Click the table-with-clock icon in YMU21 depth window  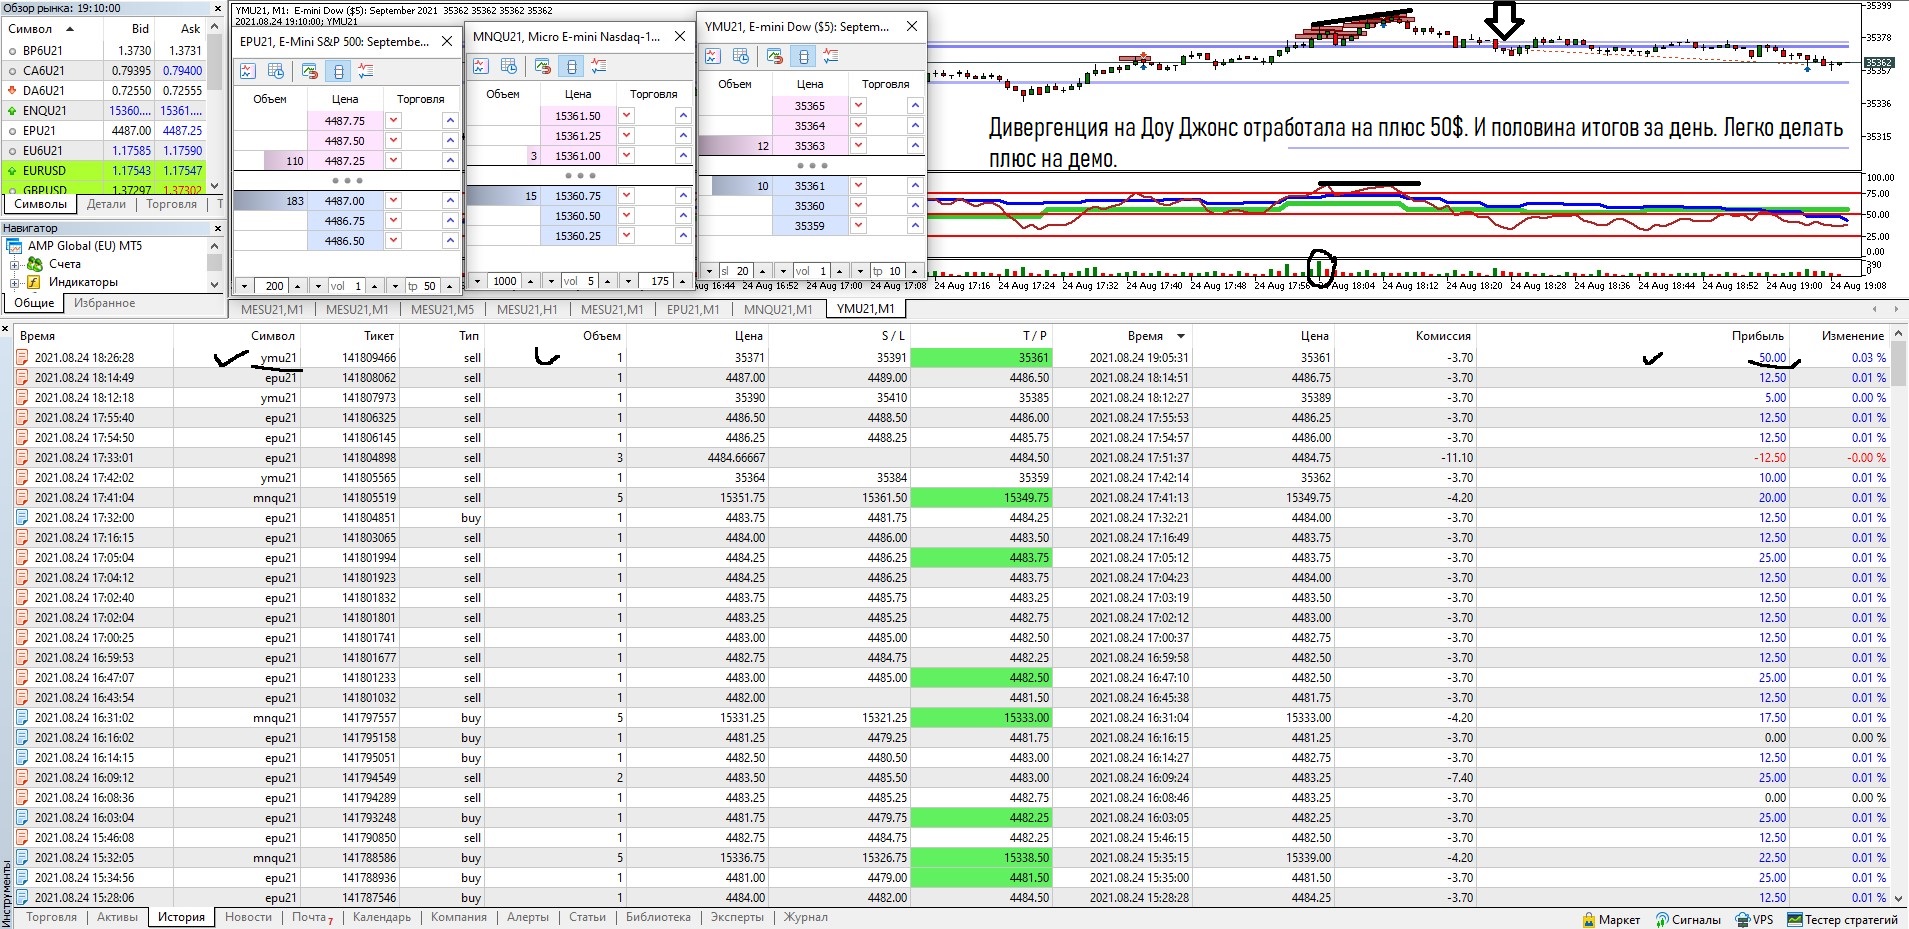coord(741,56)
